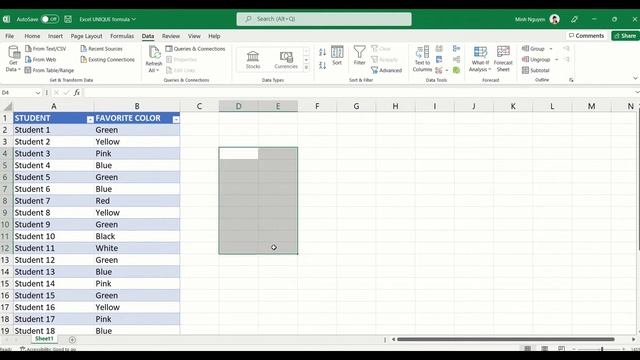The image size is (640, 360).
Task: Switch to the Formulas tab
Action: [122, 36]
